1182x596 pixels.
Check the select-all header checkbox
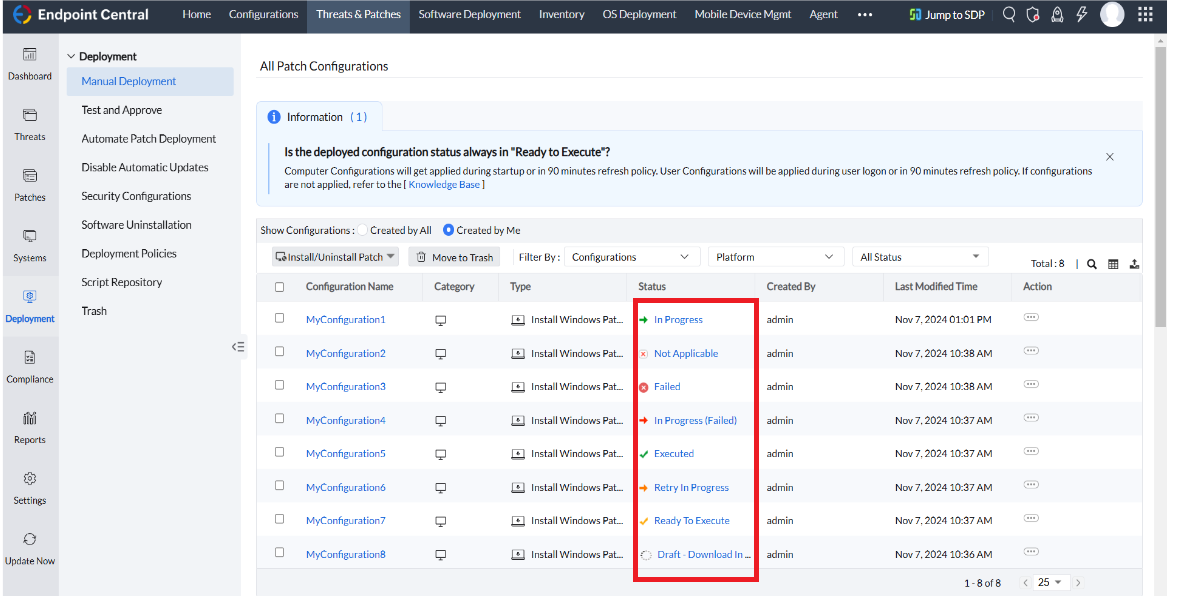pyautogui.click(x=280, y=287)
